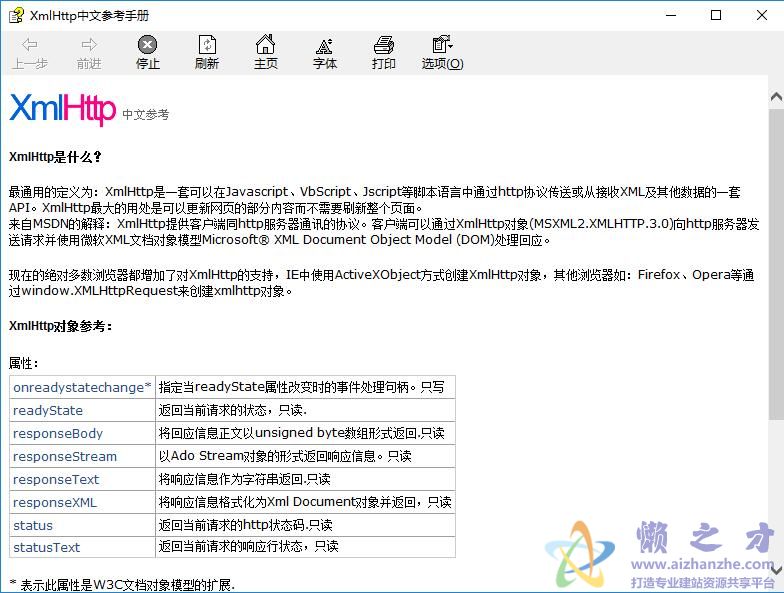Open the responseText property link

(56, 480)
